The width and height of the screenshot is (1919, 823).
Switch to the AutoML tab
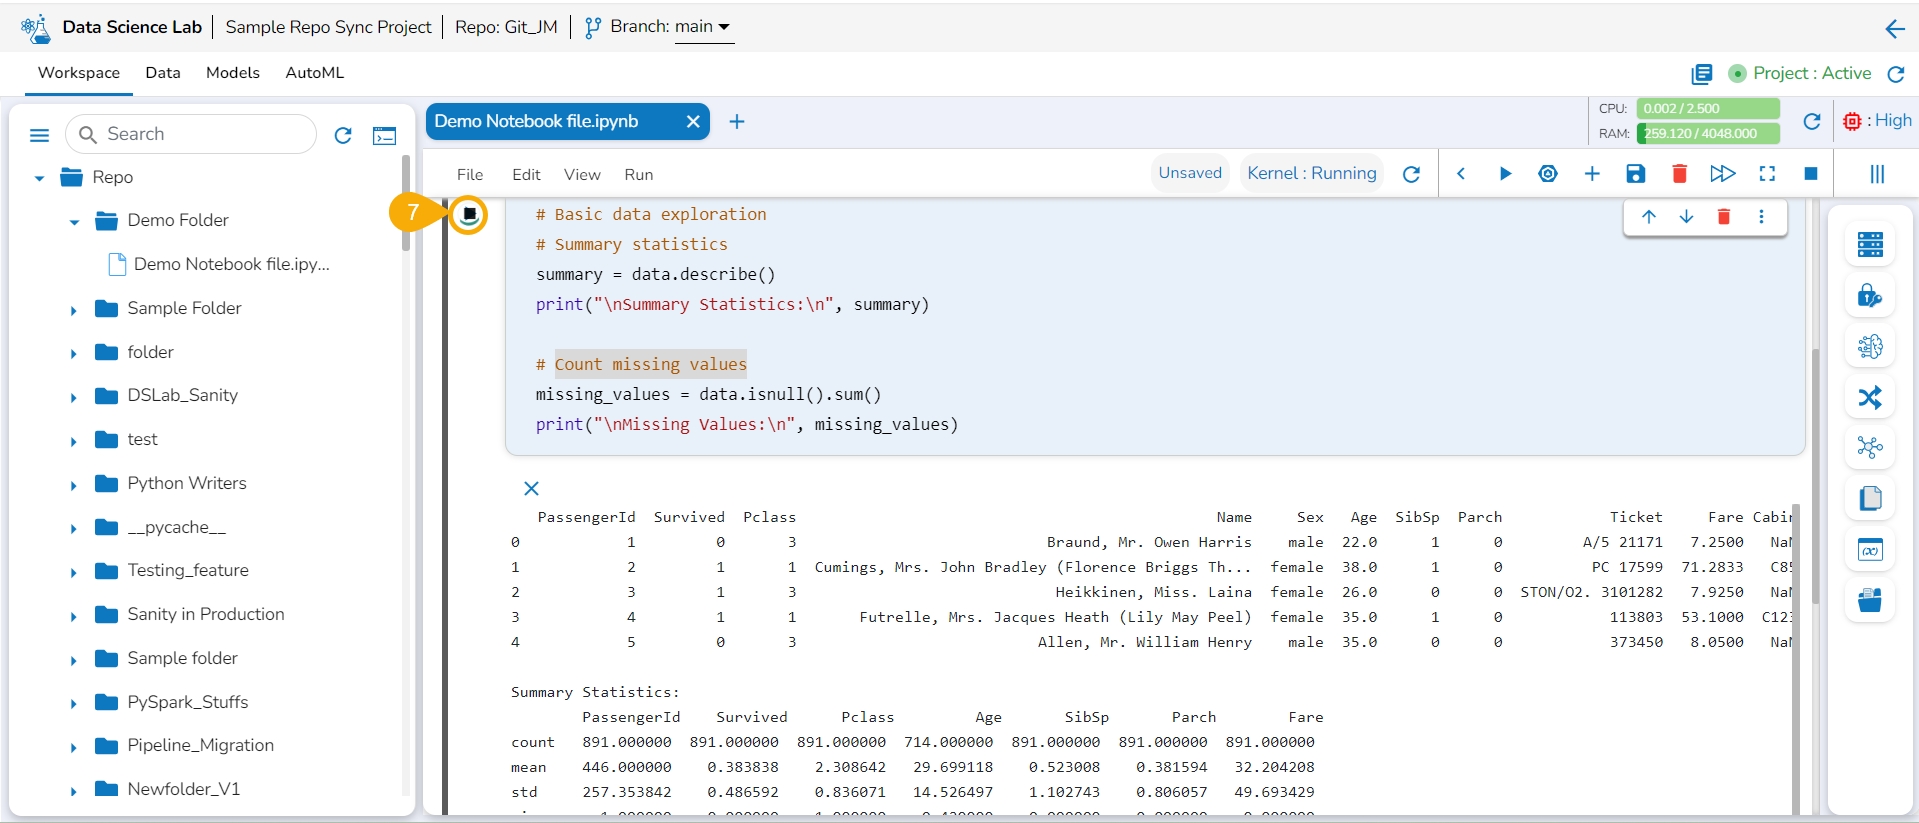(314, 73)
